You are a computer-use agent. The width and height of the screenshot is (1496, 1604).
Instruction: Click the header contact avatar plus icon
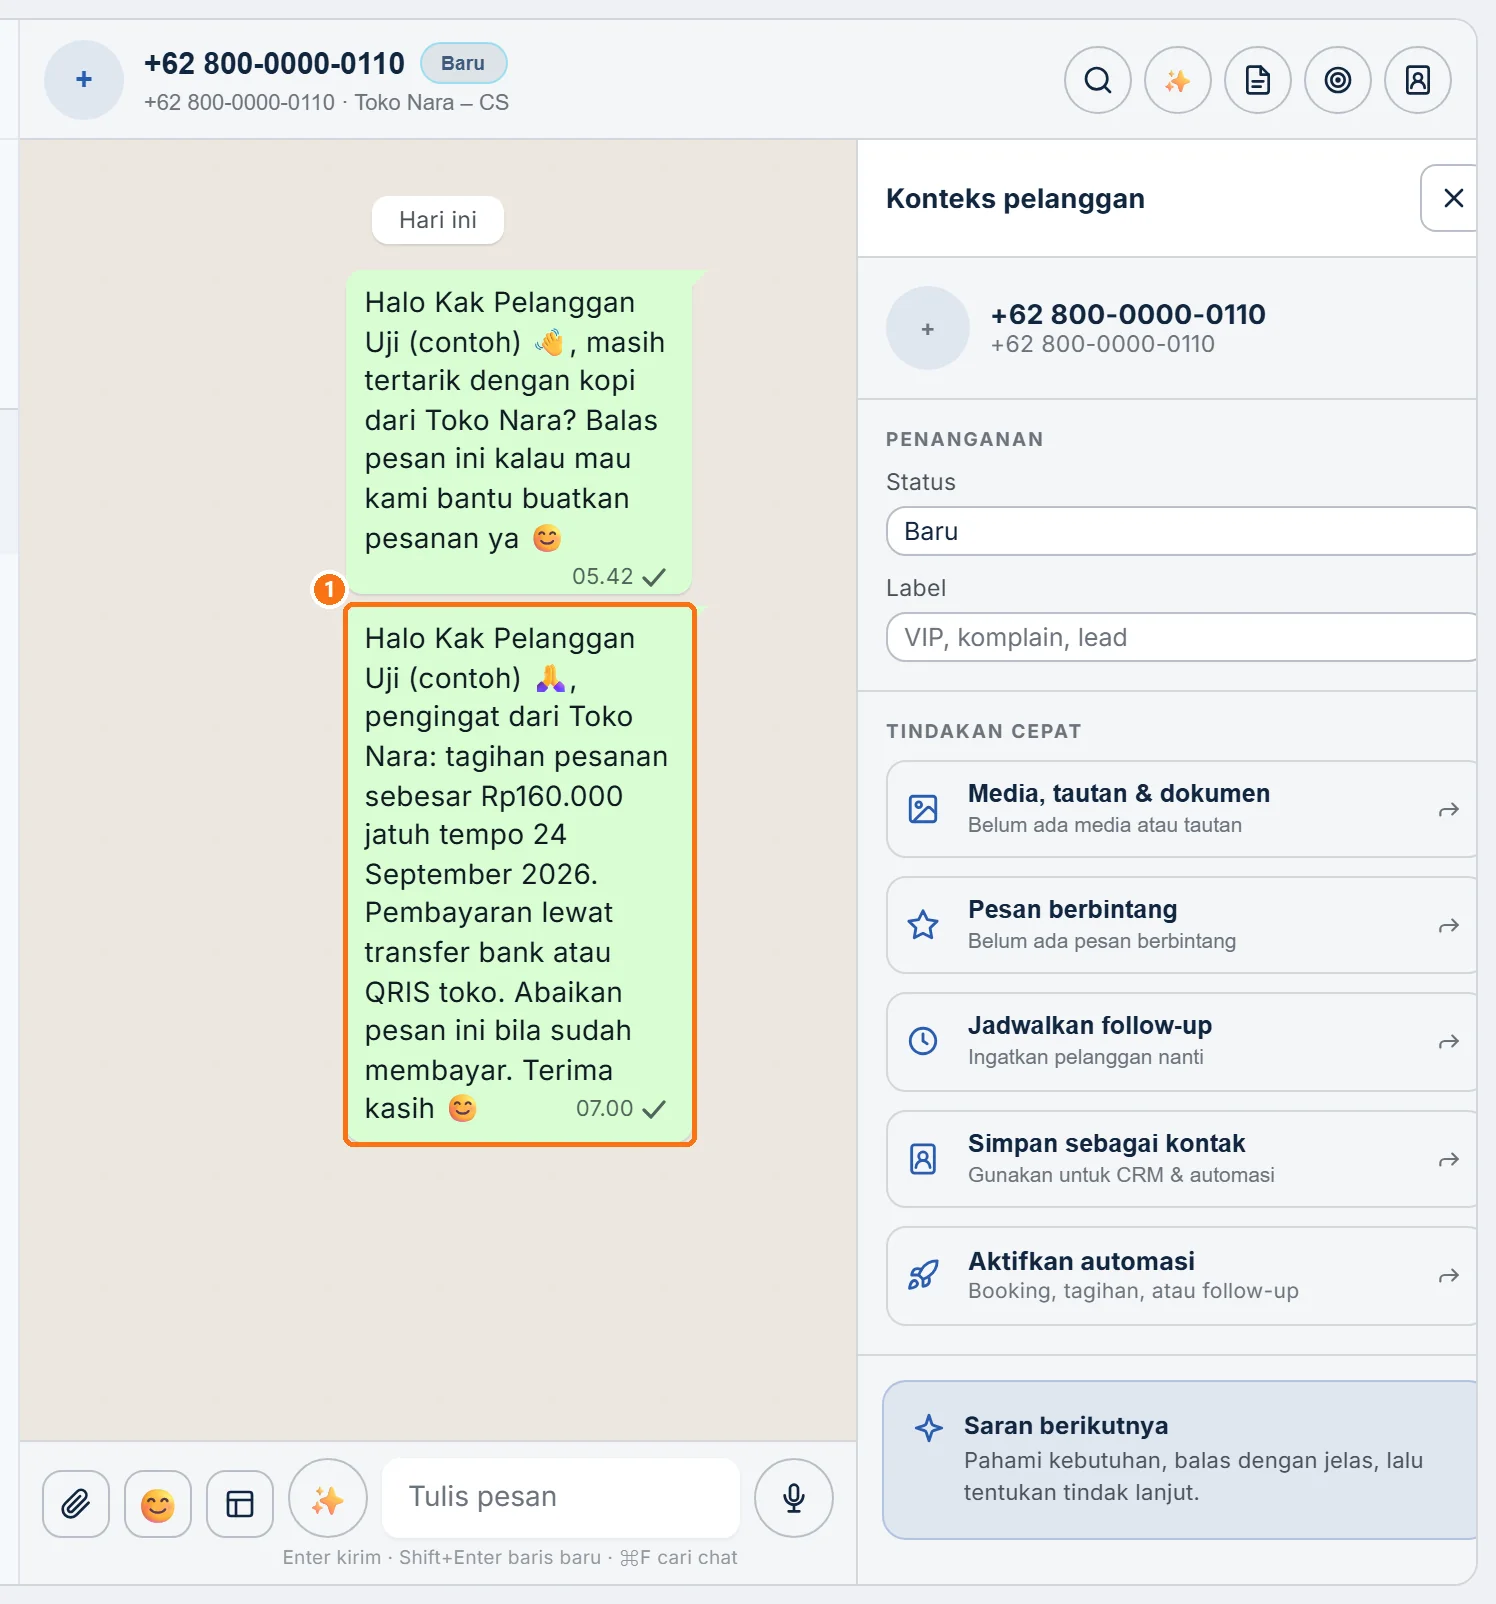point(84,80)
